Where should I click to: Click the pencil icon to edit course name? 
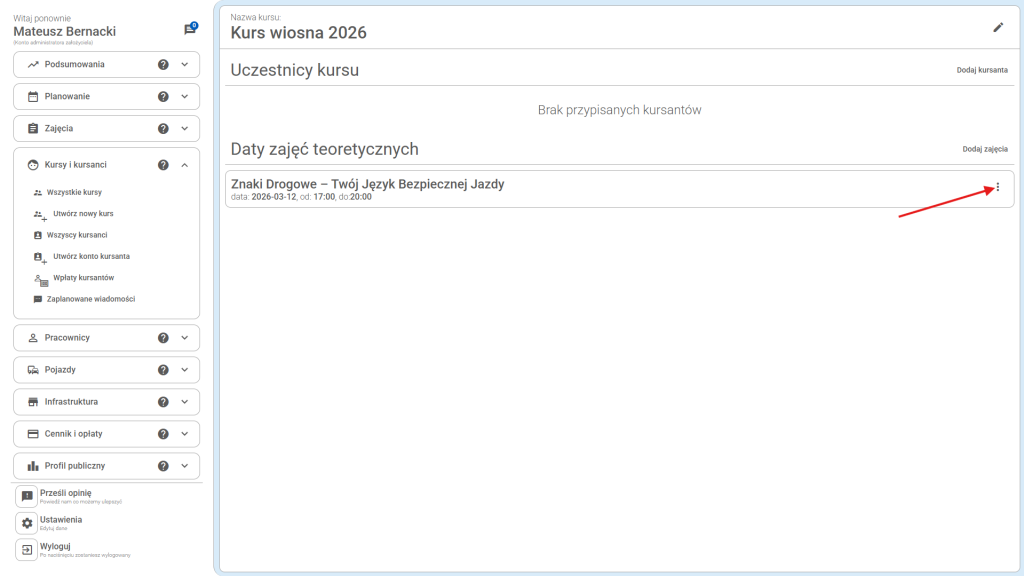click(997, 28)
